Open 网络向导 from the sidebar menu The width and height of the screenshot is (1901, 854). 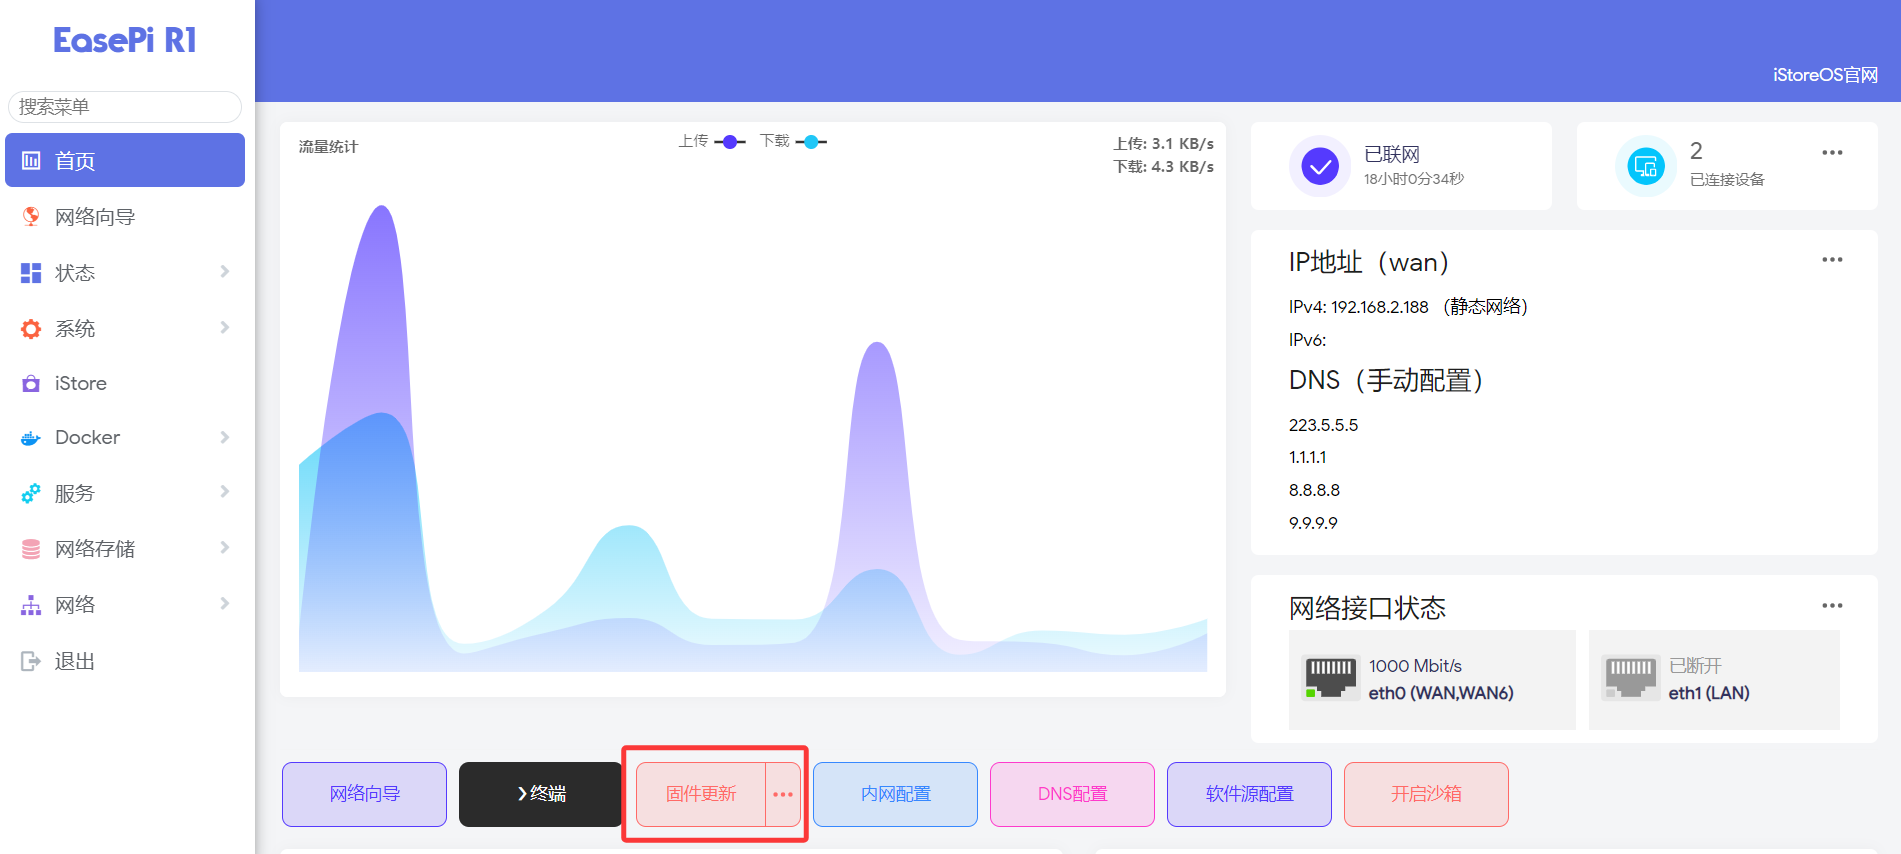125,217
